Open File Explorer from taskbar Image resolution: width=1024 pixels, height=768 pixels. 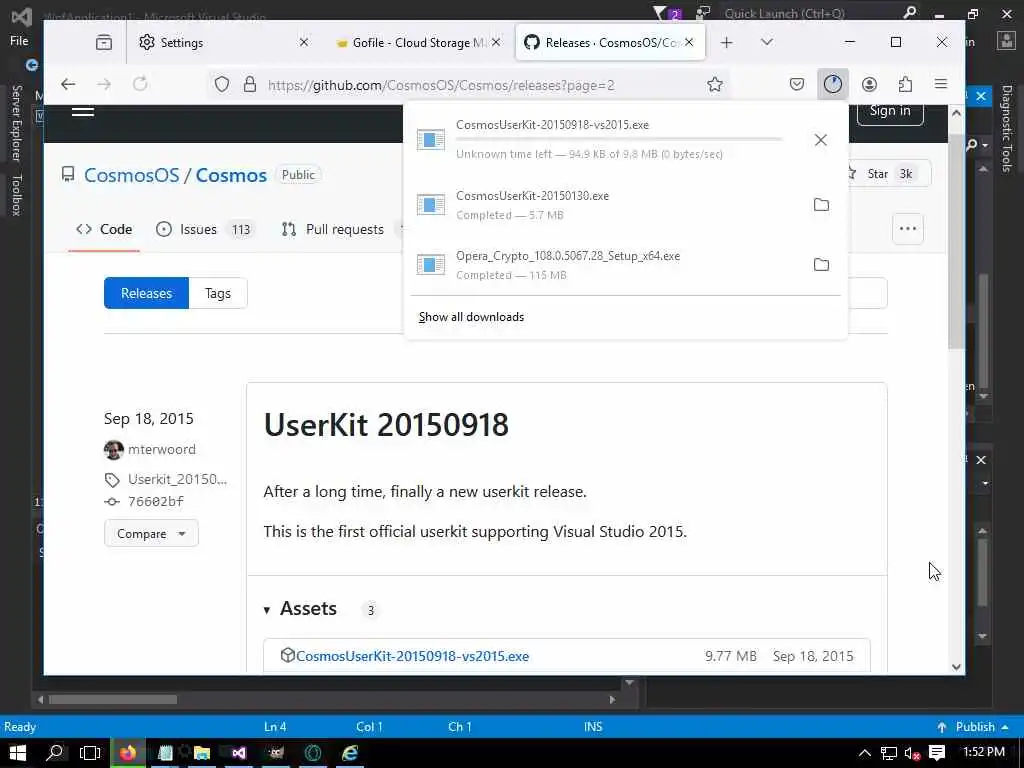click(202, 753)
